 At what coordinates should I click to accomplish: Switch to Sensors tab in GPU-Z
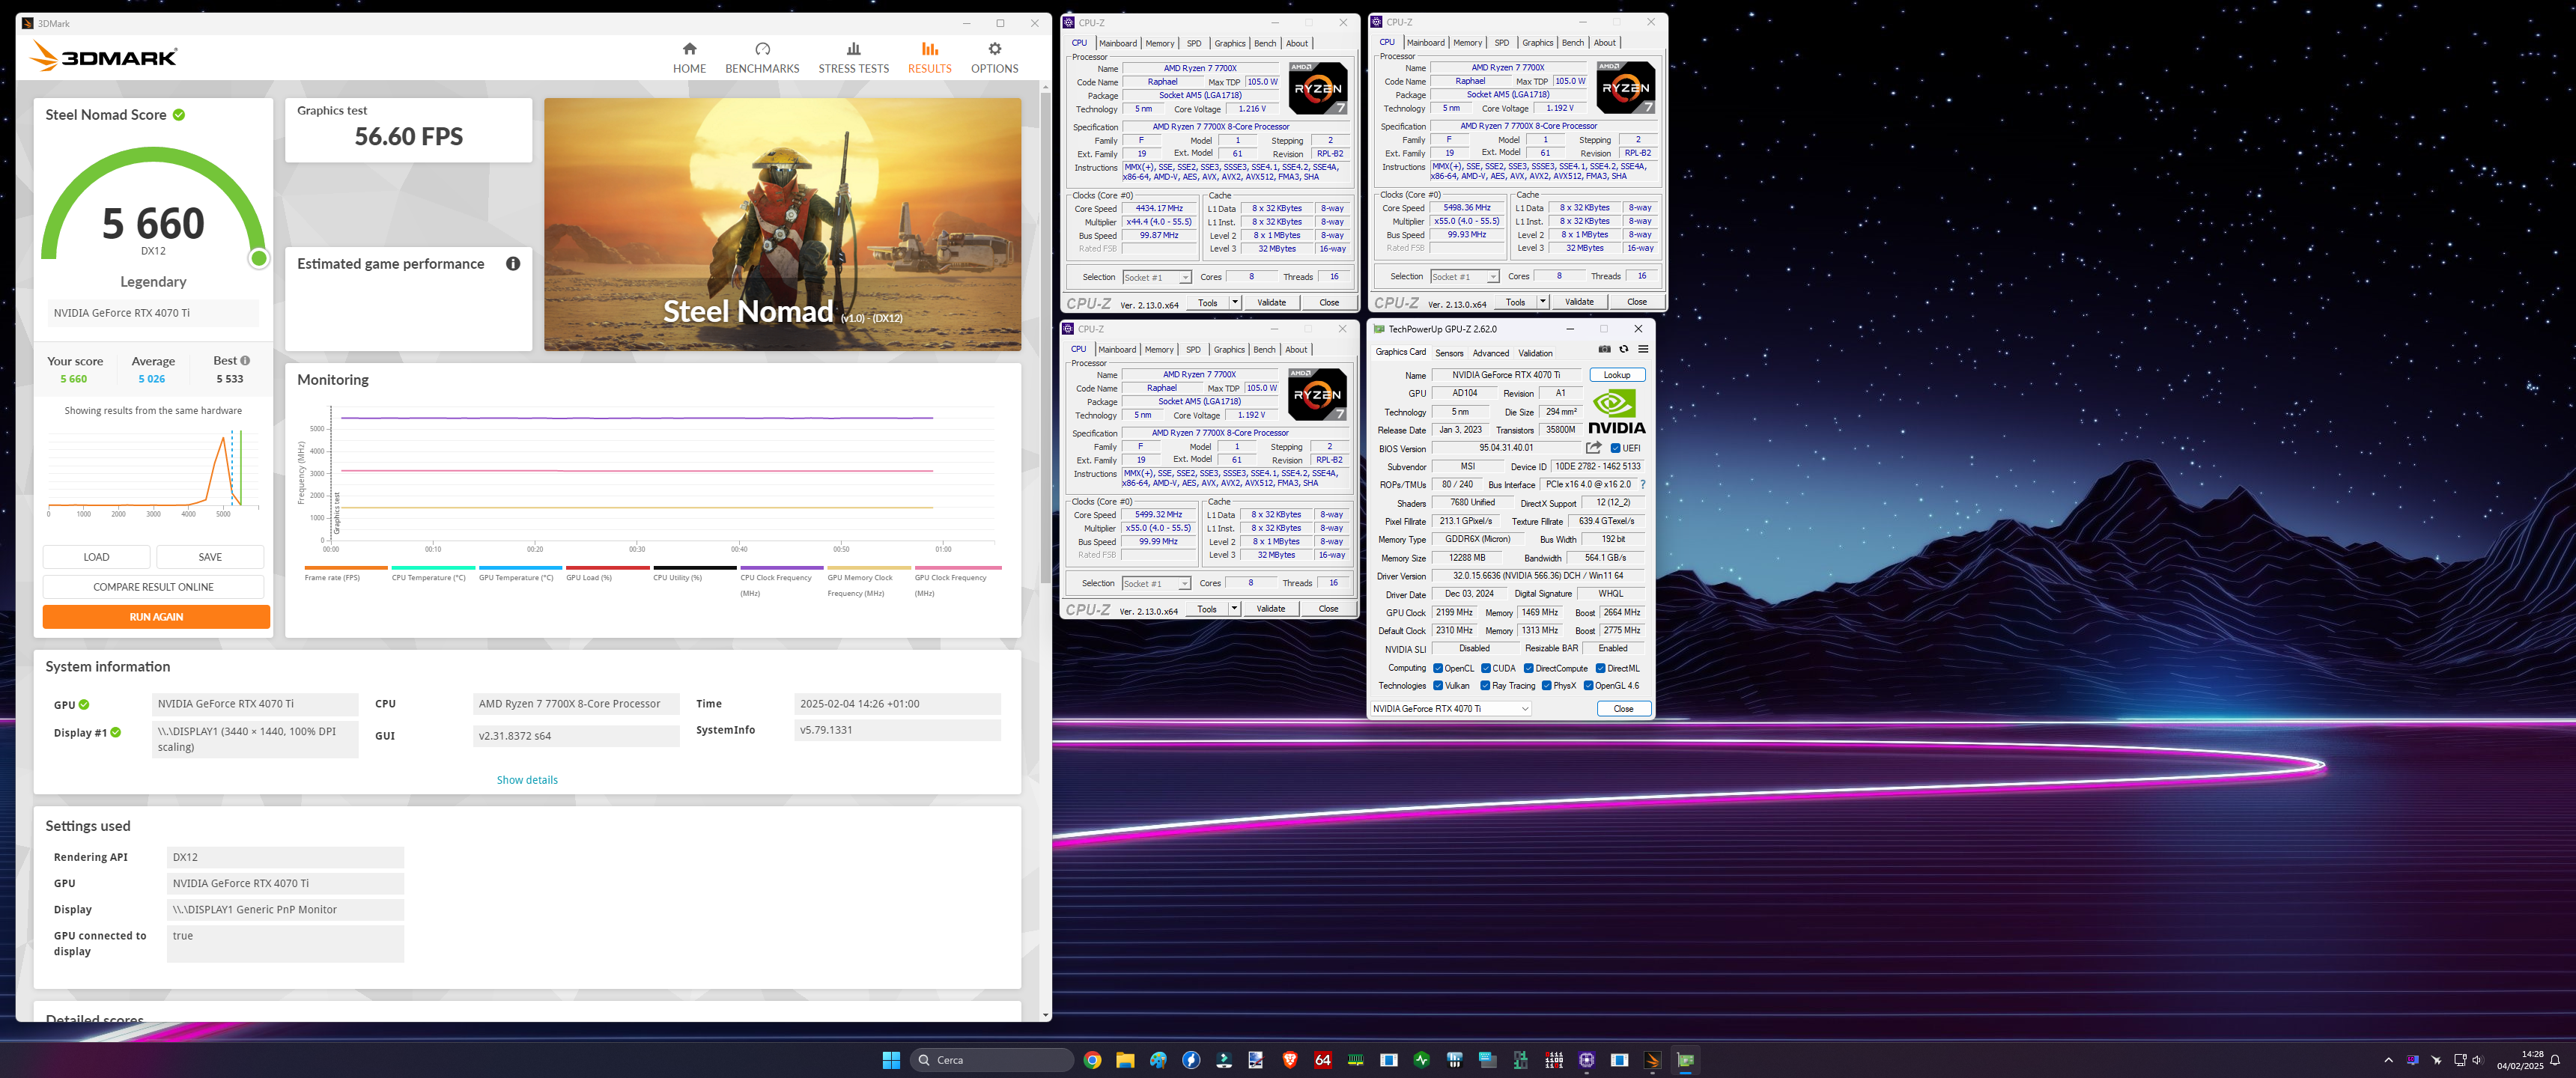(x=1449, y=353)
